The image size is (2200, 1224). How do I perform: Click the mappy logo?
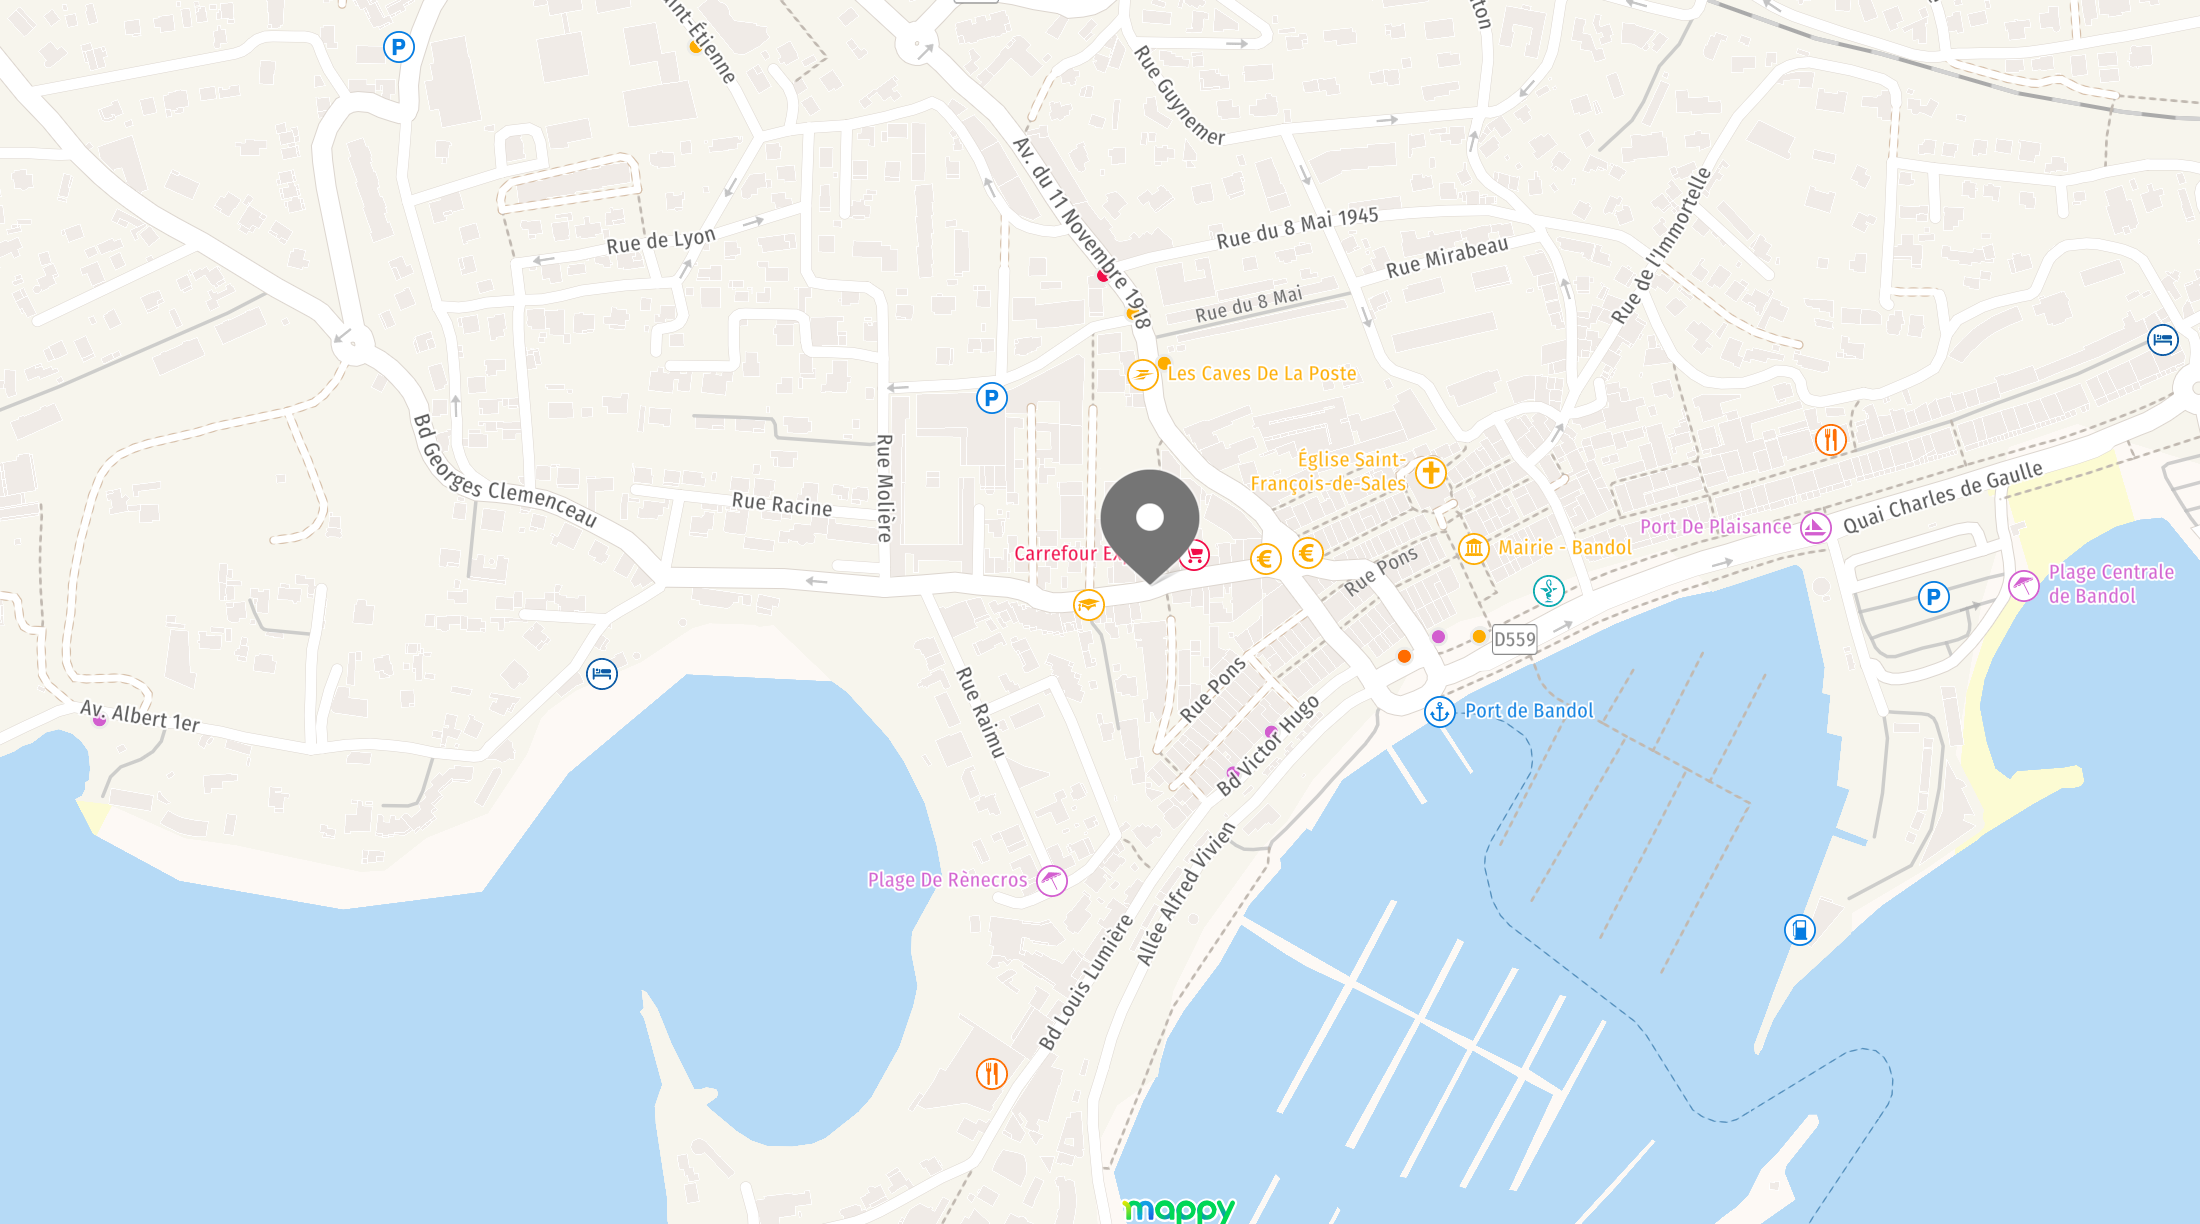(1179, 1209)
